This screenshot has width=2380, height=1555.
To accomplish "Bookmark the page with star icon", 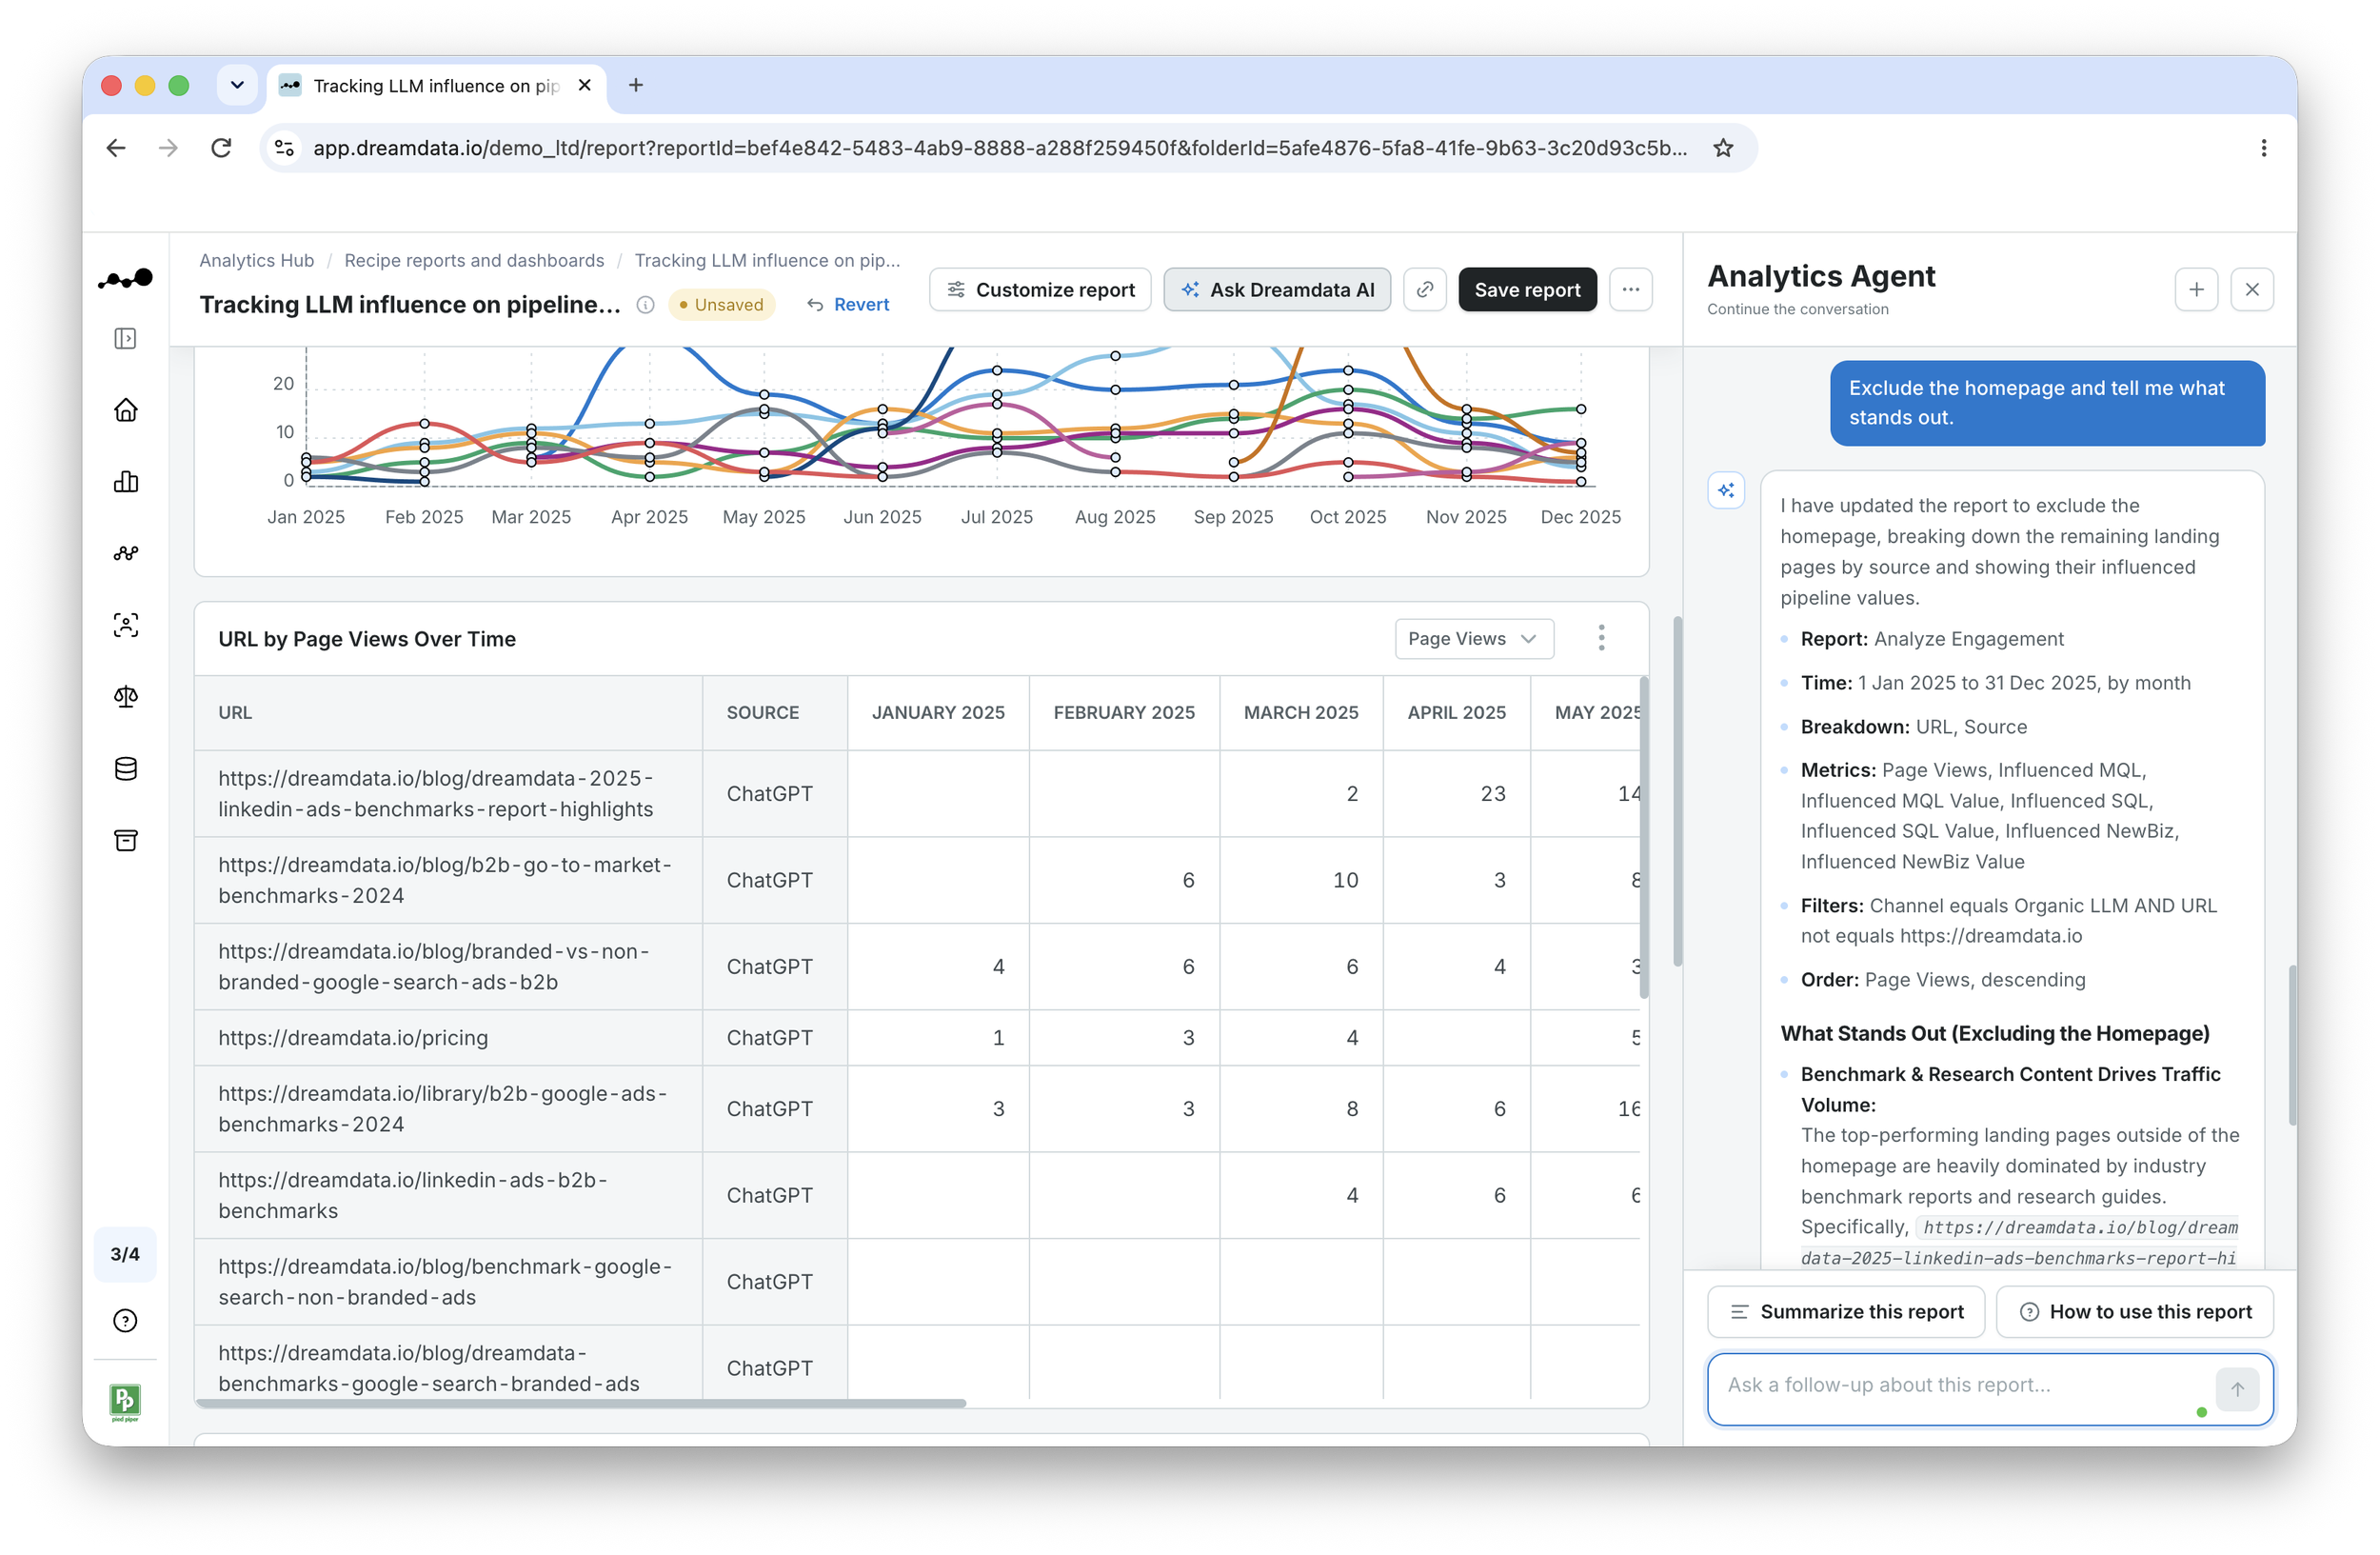I will [x=1723, y=148].
